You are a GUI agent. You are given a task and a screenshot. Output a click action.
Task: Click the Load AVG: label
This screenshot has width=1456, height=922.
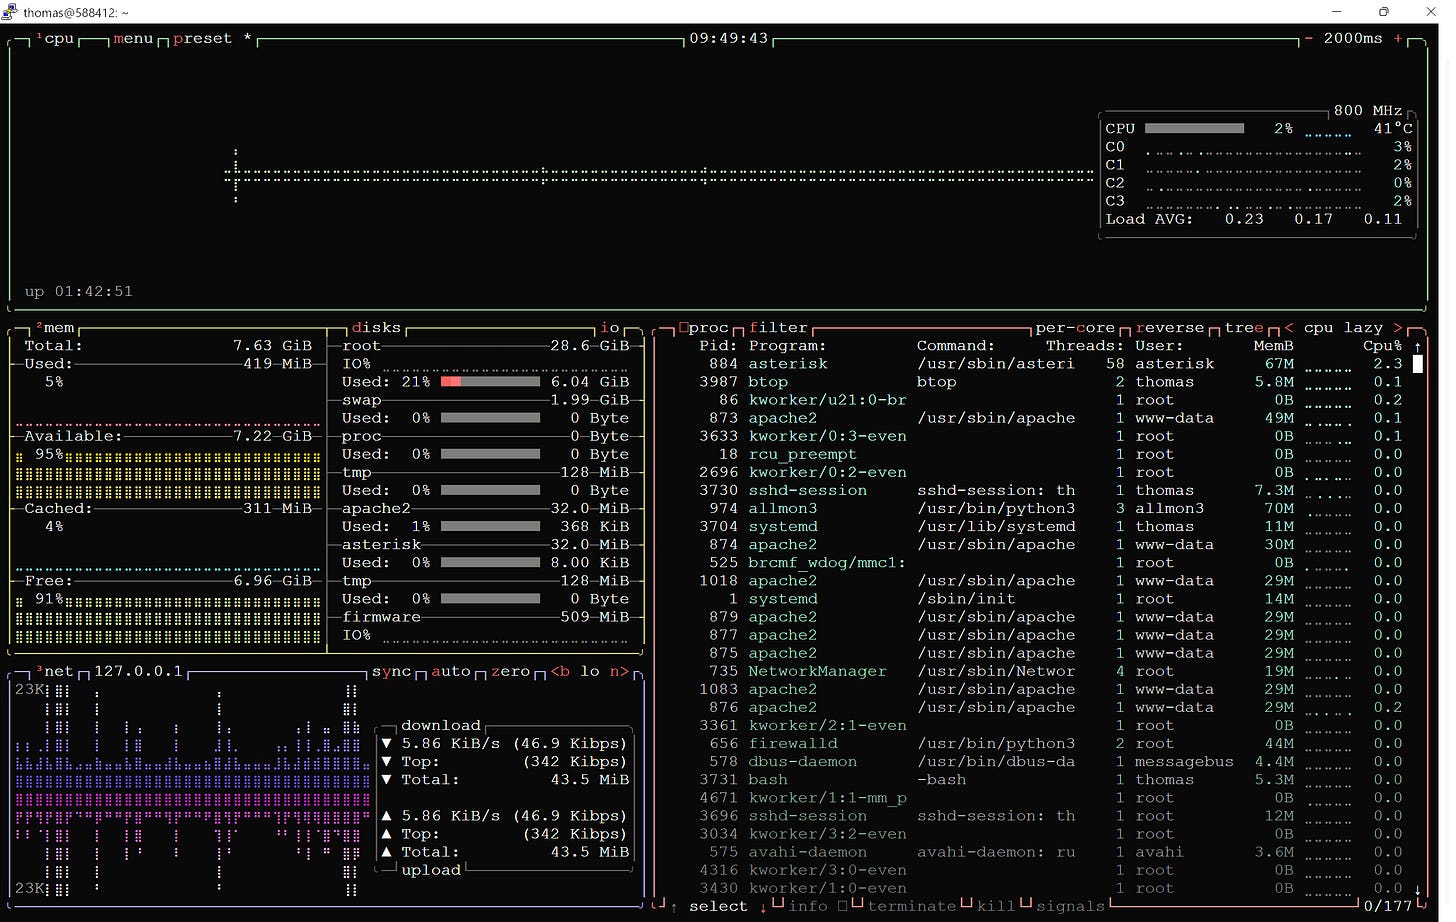point(1149,219)
